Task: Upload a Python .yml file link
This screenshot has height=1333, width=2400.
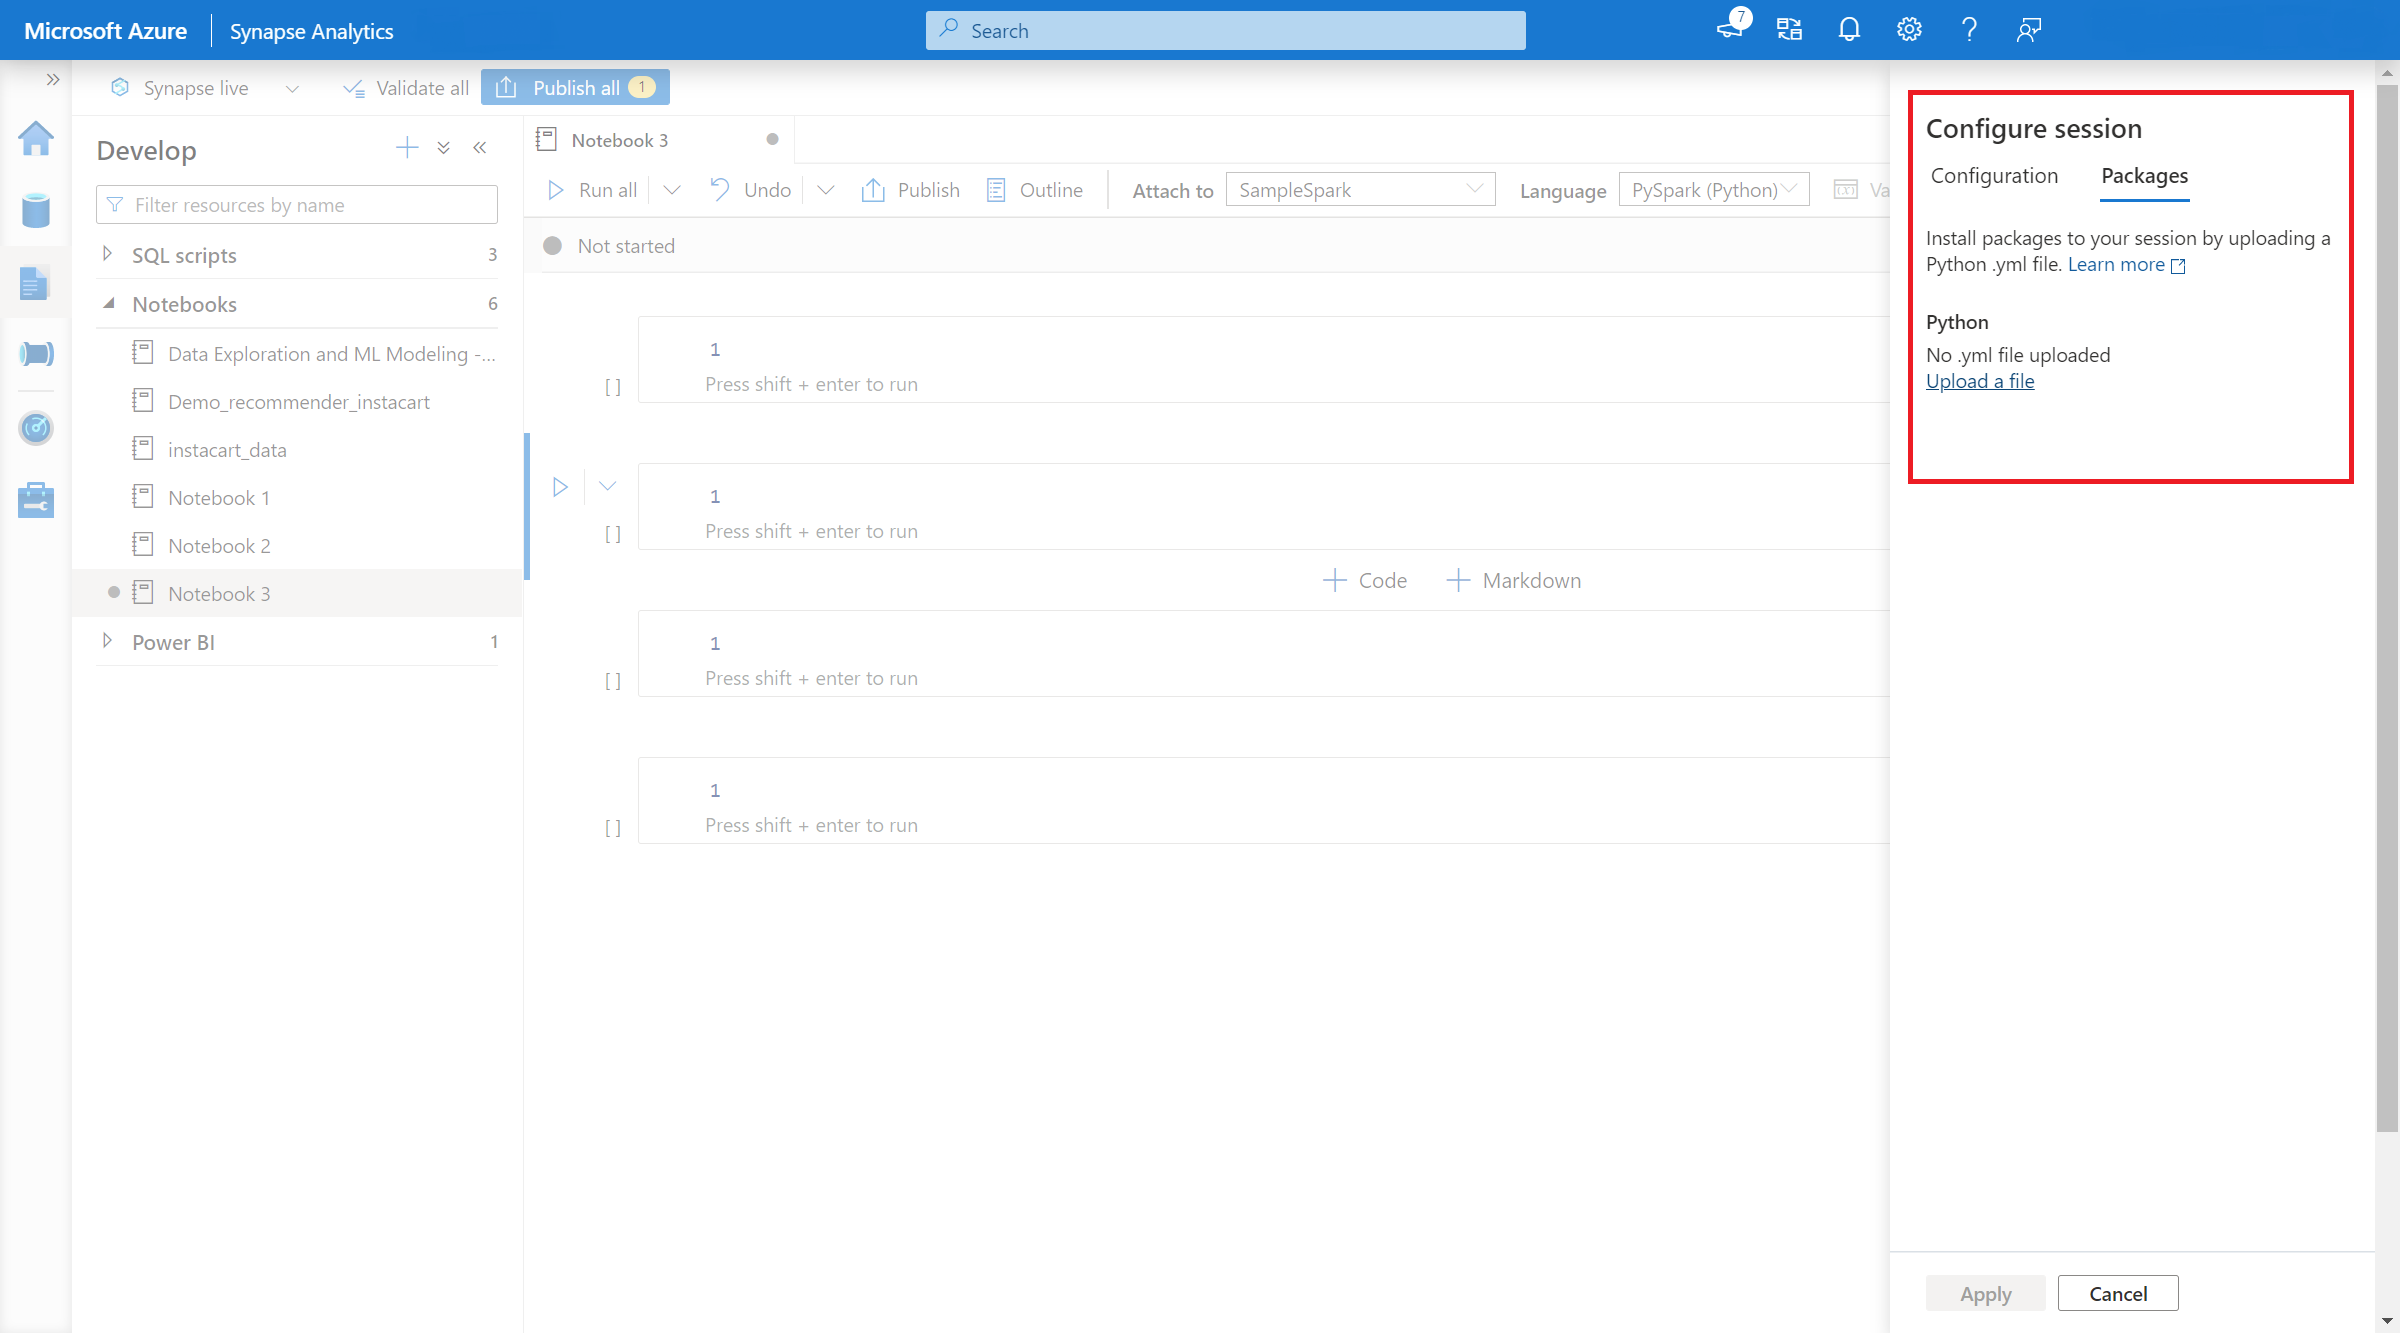Action: coord(1980,381)
